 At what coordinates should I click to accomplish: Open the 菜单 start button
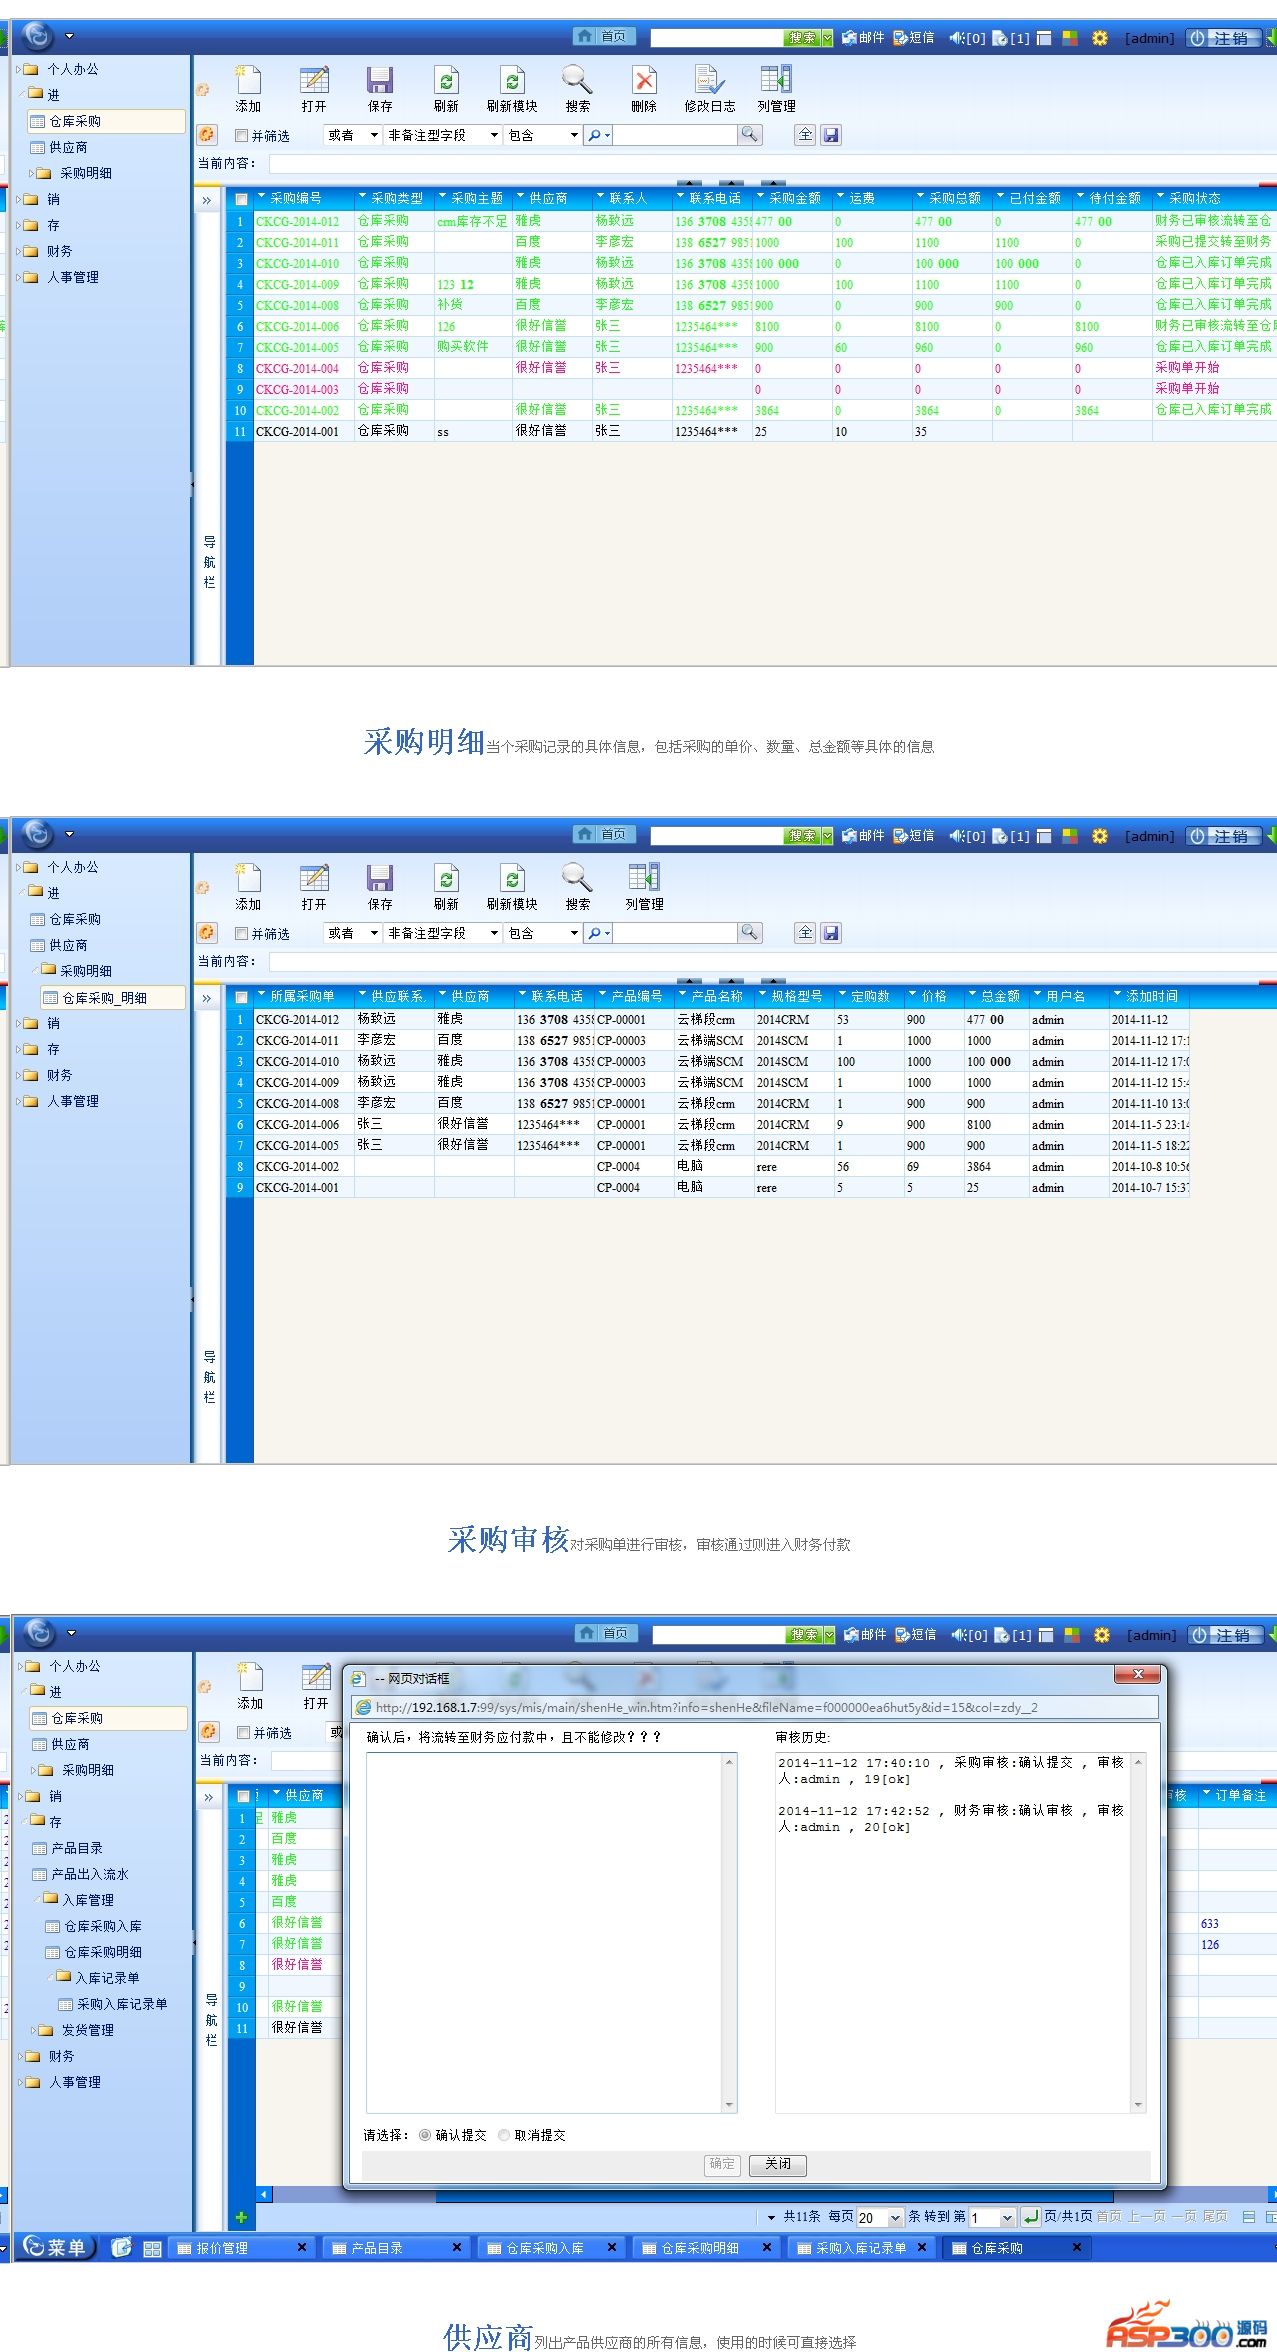point(56,2247)
